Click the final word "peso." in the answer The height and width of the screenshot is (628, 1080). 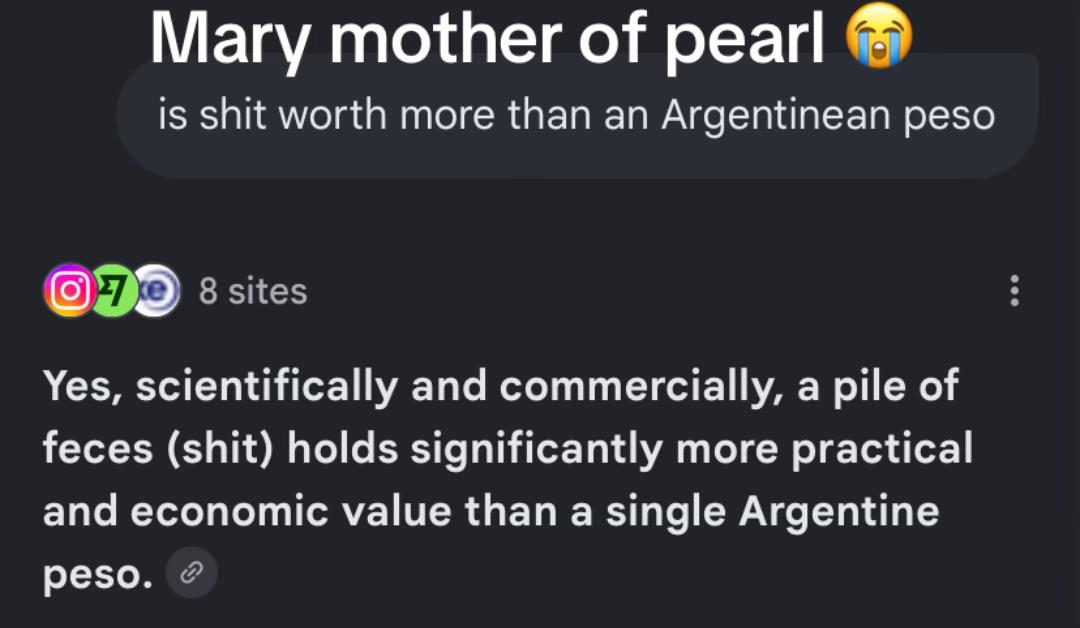coord(98,576)
